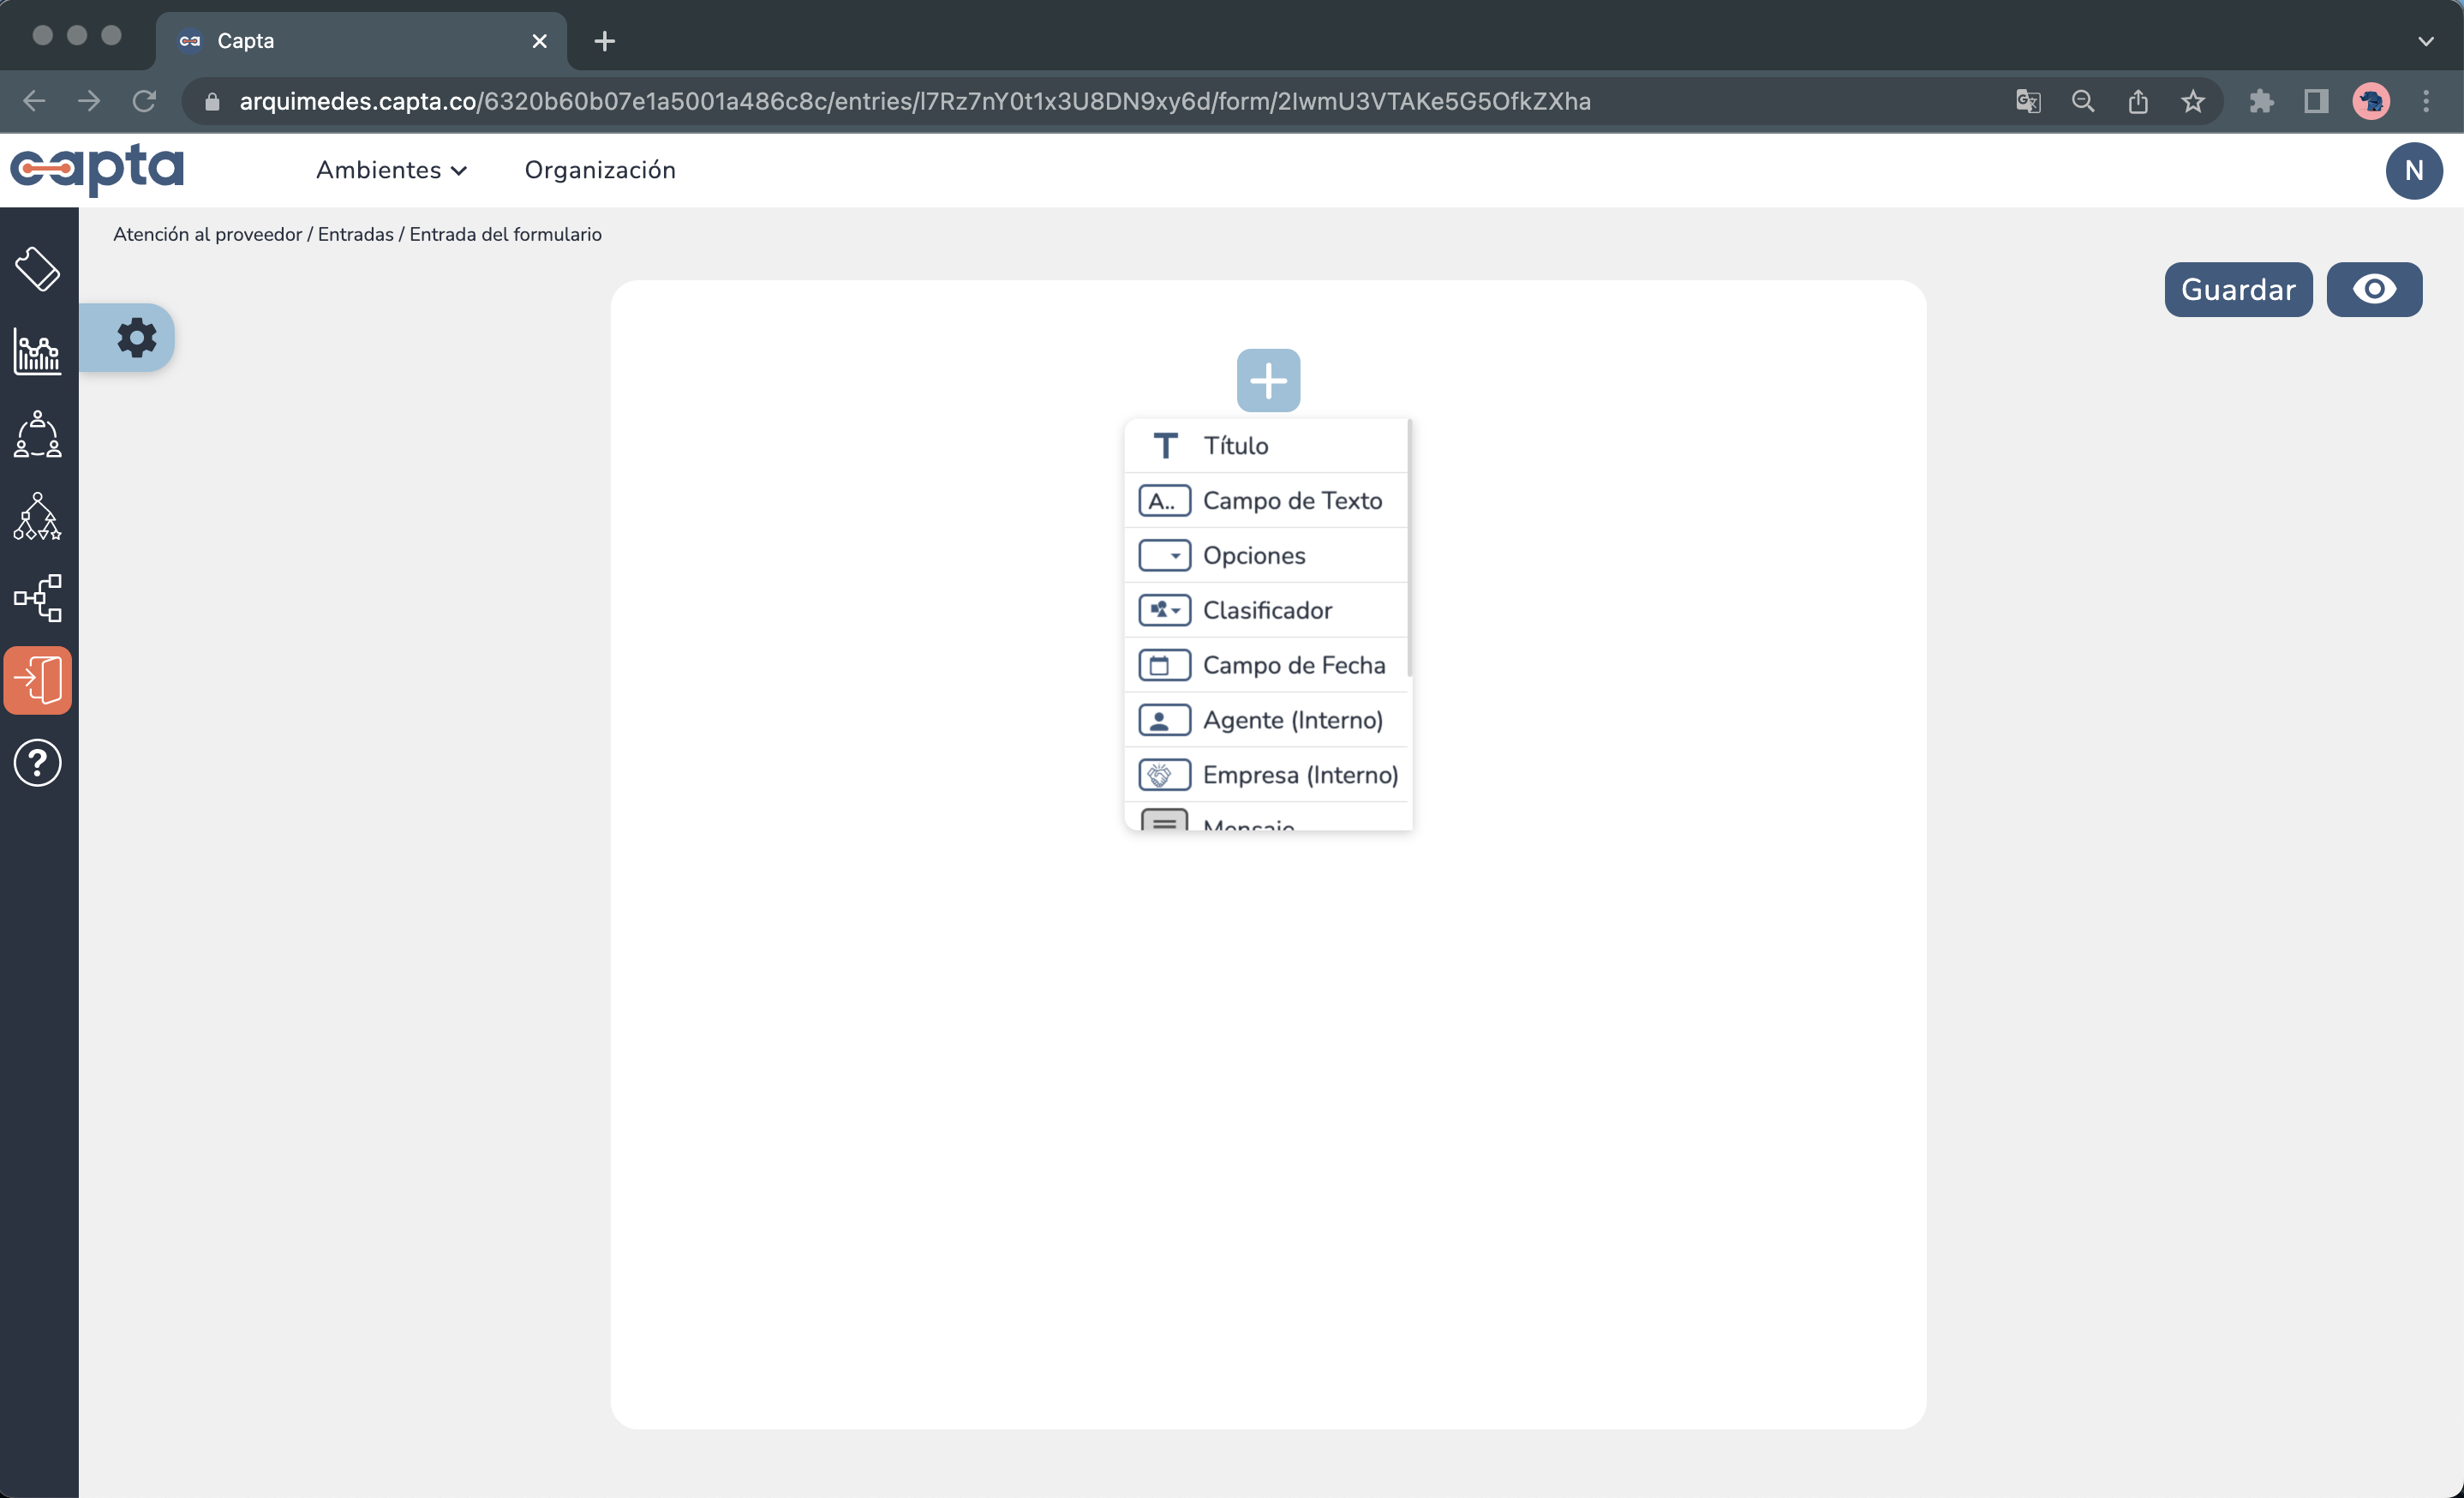Open the help question mark icon

tap(37, 763)
